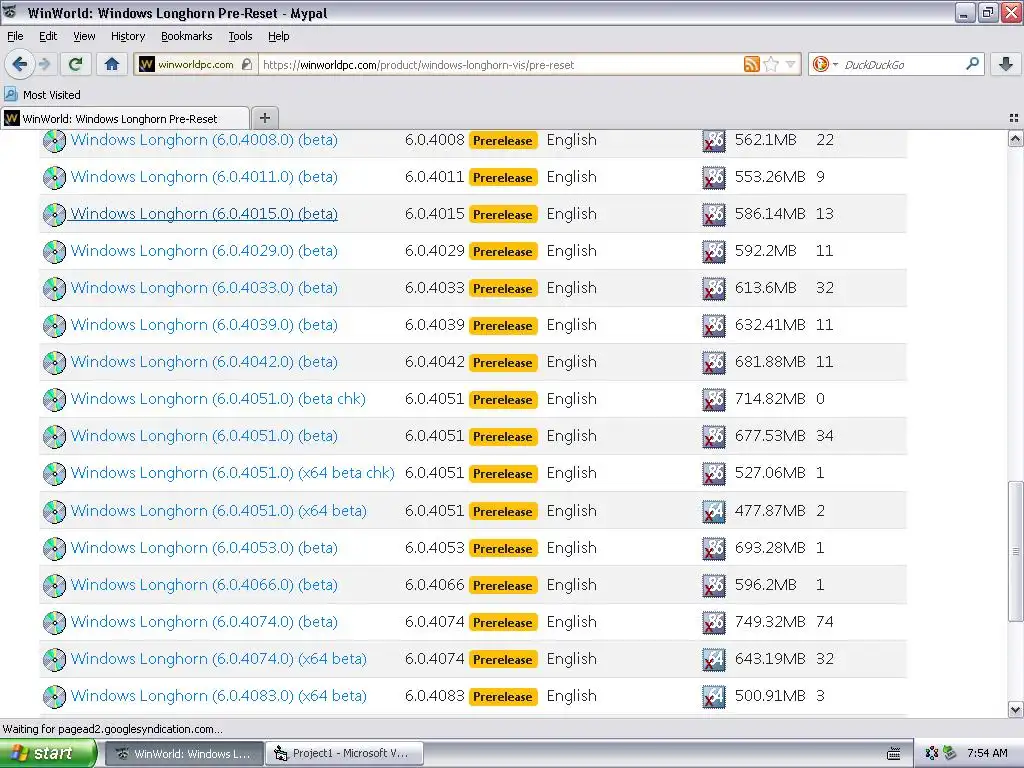Open Windows Longhorn (6.0.4051.0) (x64 beta chk) link

coord(232,473)
